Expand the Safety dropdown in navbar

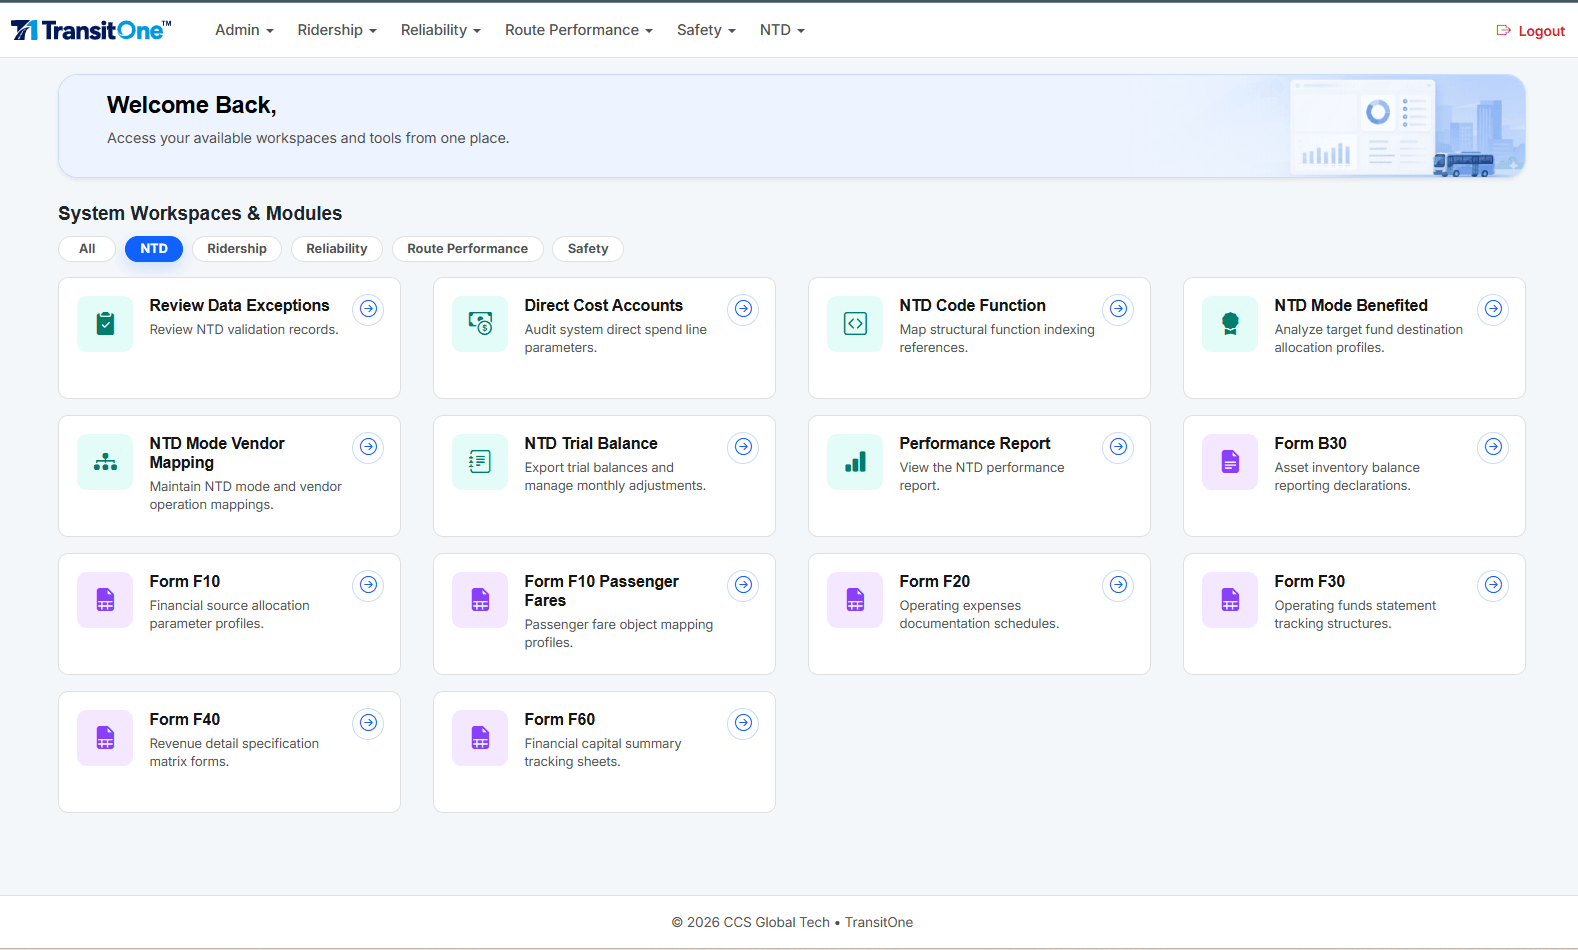[706, 30]
